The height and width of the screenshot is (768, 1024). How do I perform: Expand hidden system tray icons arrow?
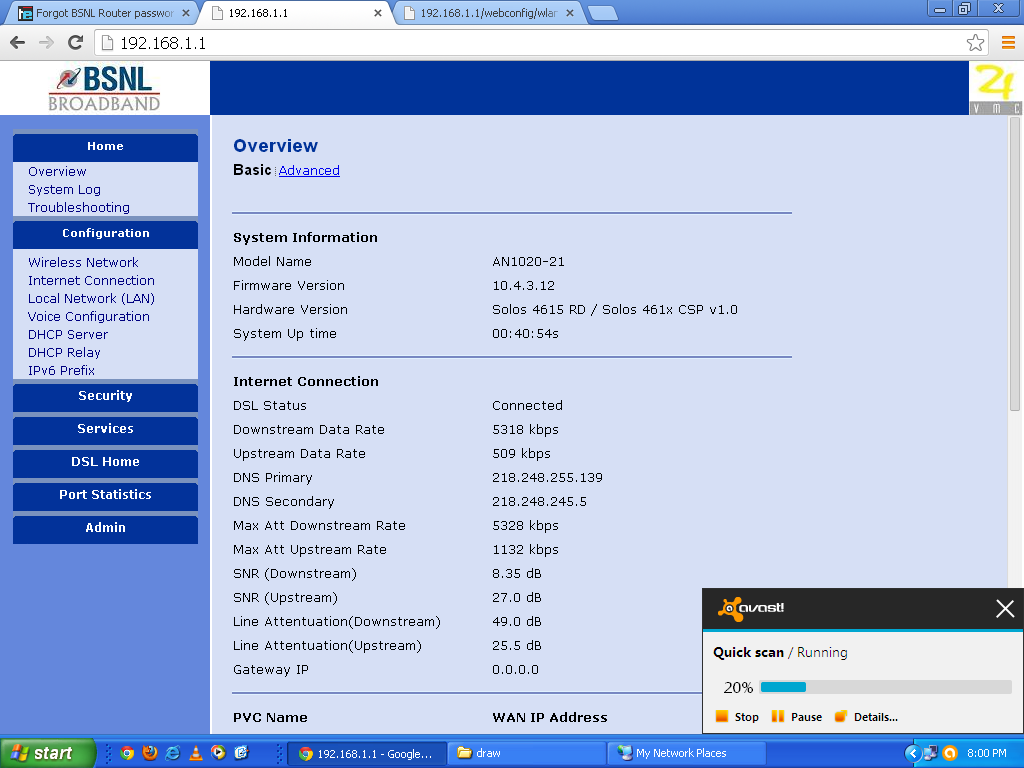tap(912, 753)
